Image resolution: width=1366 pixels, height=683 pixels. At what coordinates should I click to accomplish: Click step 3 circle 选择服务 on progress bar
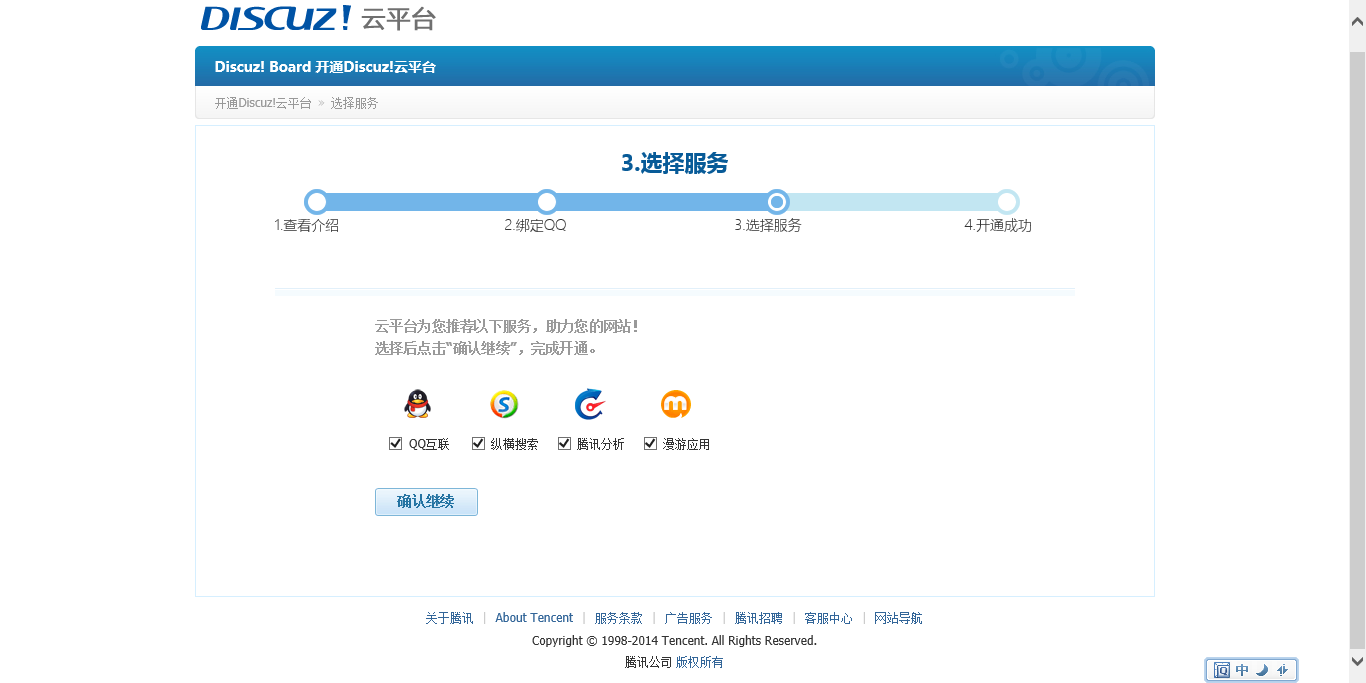[777, 202]
